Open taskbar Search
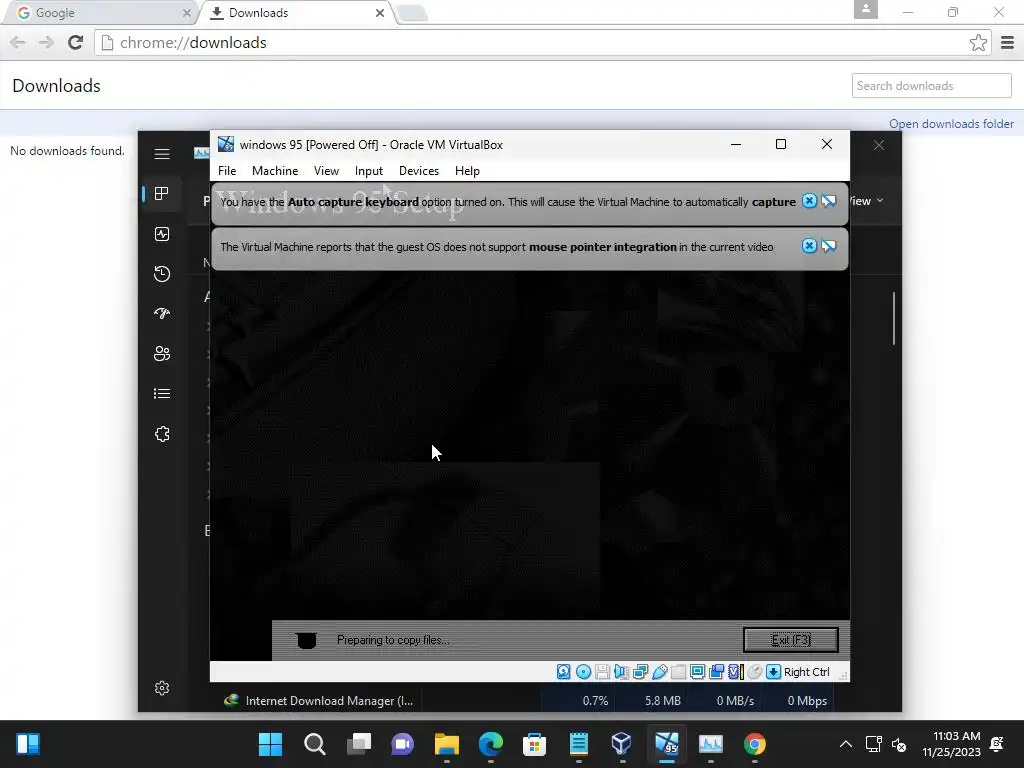 (x=314, y=744)
